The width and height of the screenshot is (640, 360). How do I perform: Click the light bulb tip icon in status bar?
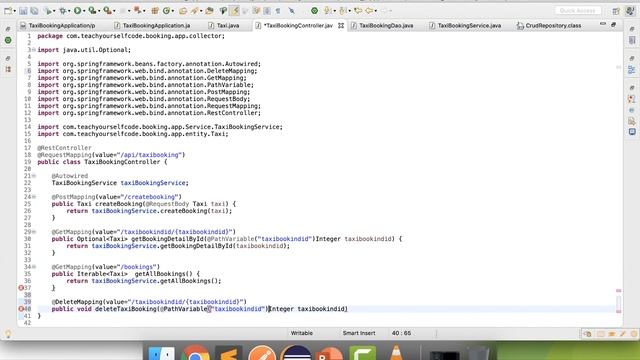[x=8, y=334]
